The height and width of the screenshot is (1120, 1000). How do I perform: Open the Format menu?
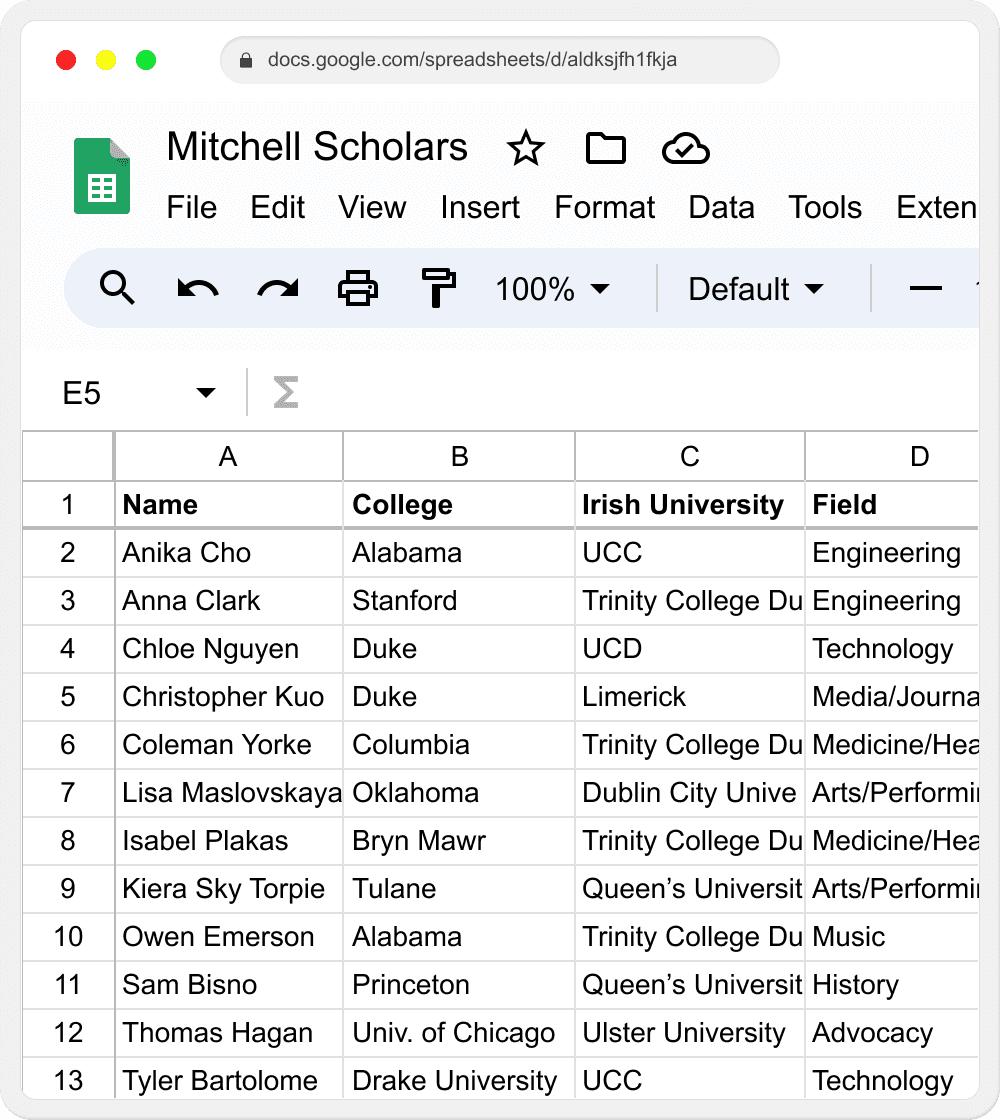[604, 208]
